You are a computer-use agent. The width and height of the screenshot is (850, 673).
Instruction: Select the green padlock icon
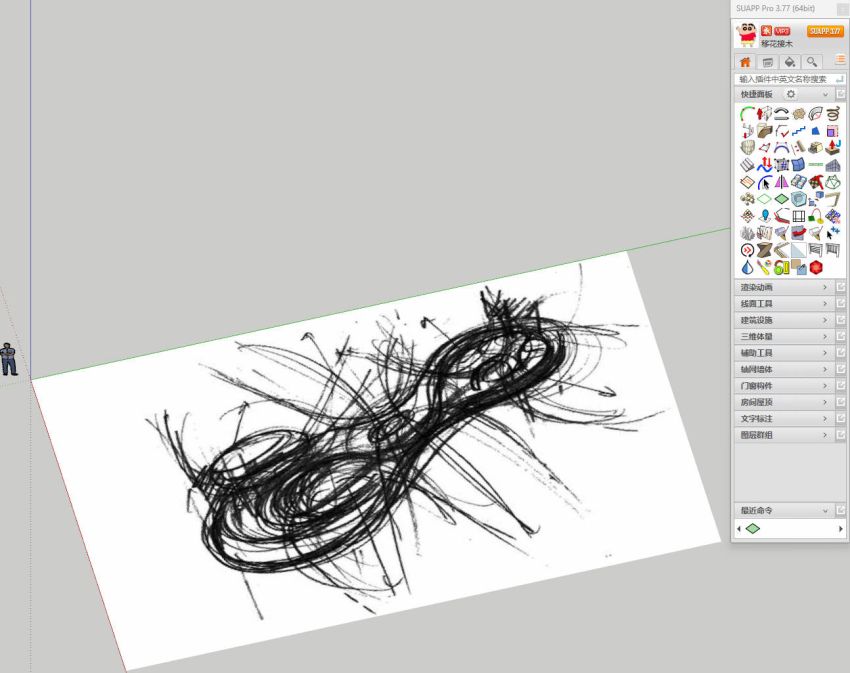[x=781, y=267]
